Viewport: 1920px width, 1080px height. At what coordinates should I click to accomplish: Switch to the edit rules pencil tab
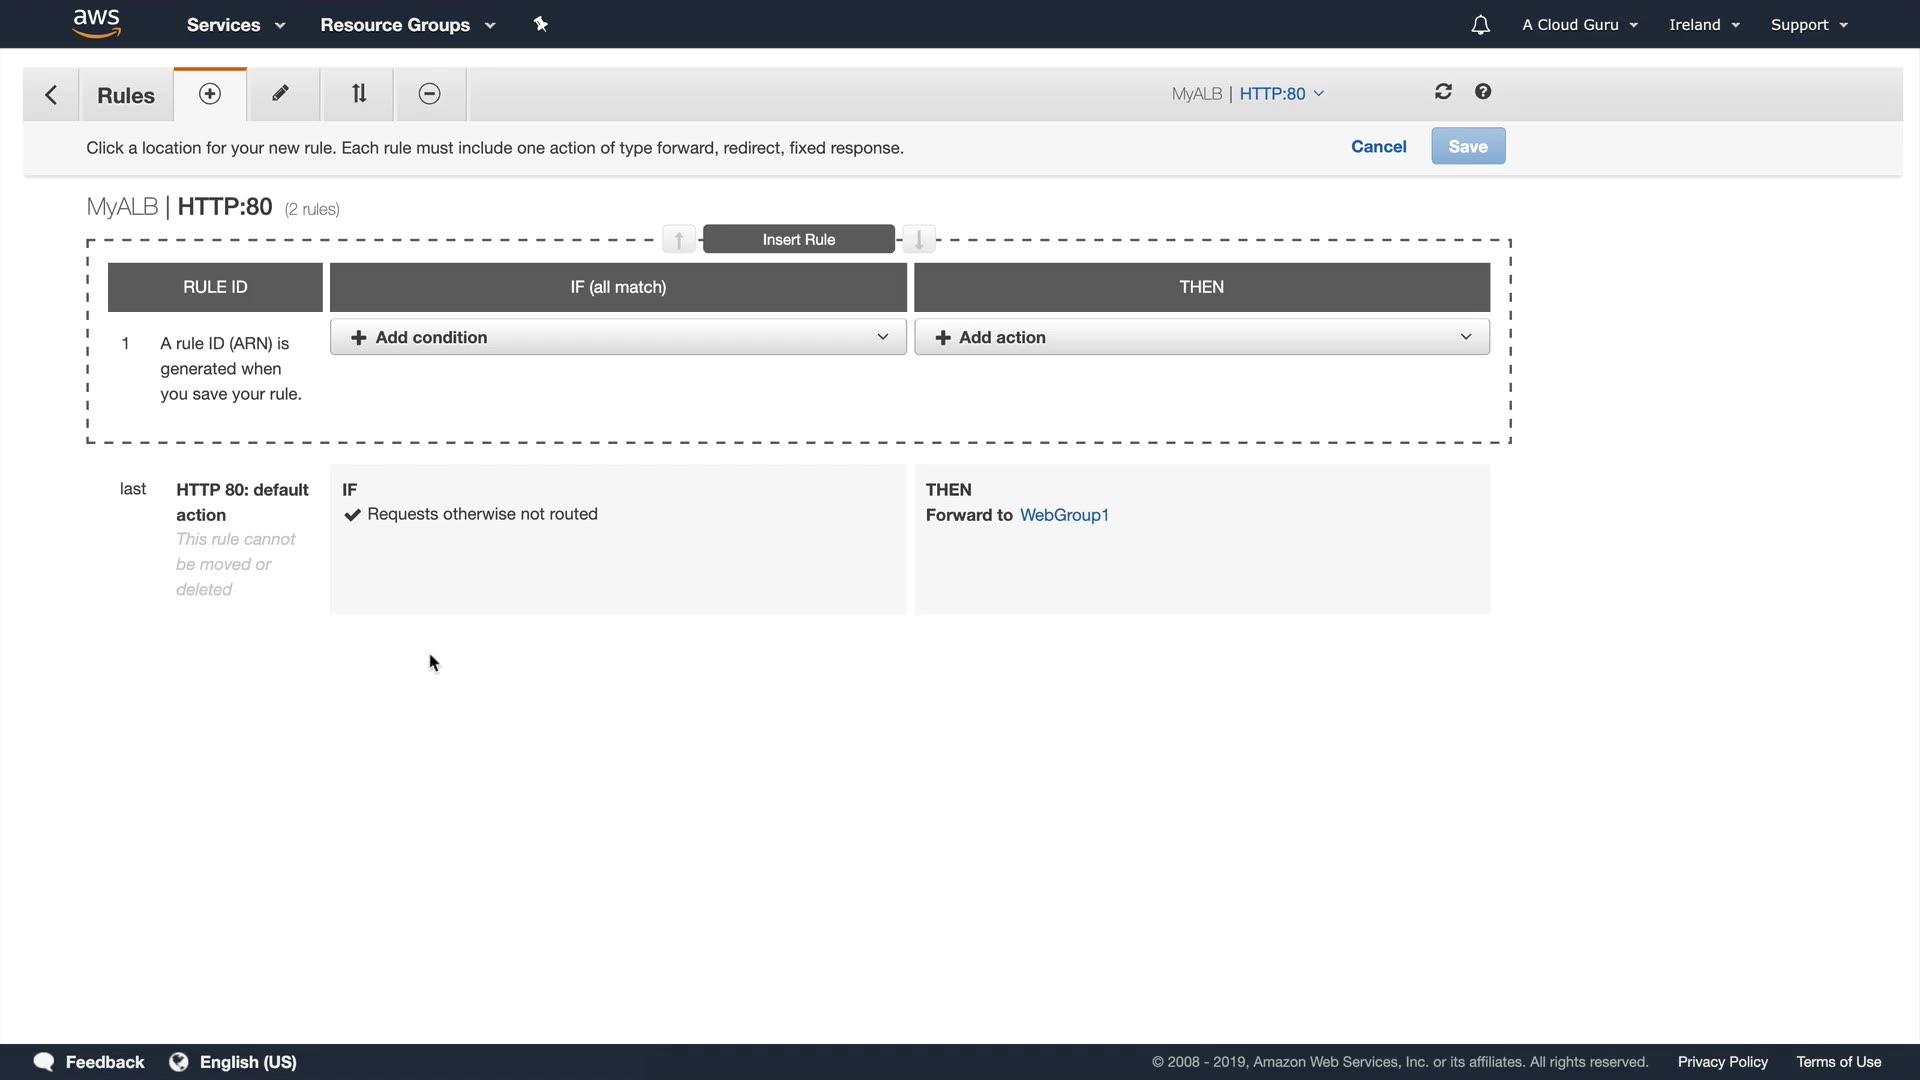282,94
